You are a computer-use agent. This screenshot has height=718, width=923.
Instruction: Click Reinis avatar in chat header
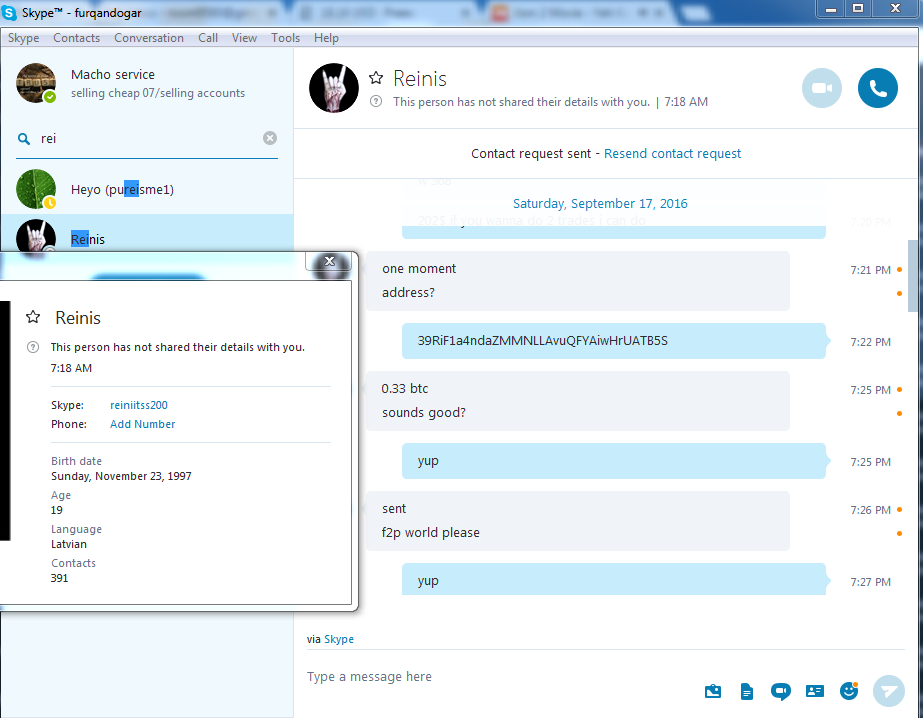coord(334,88)
